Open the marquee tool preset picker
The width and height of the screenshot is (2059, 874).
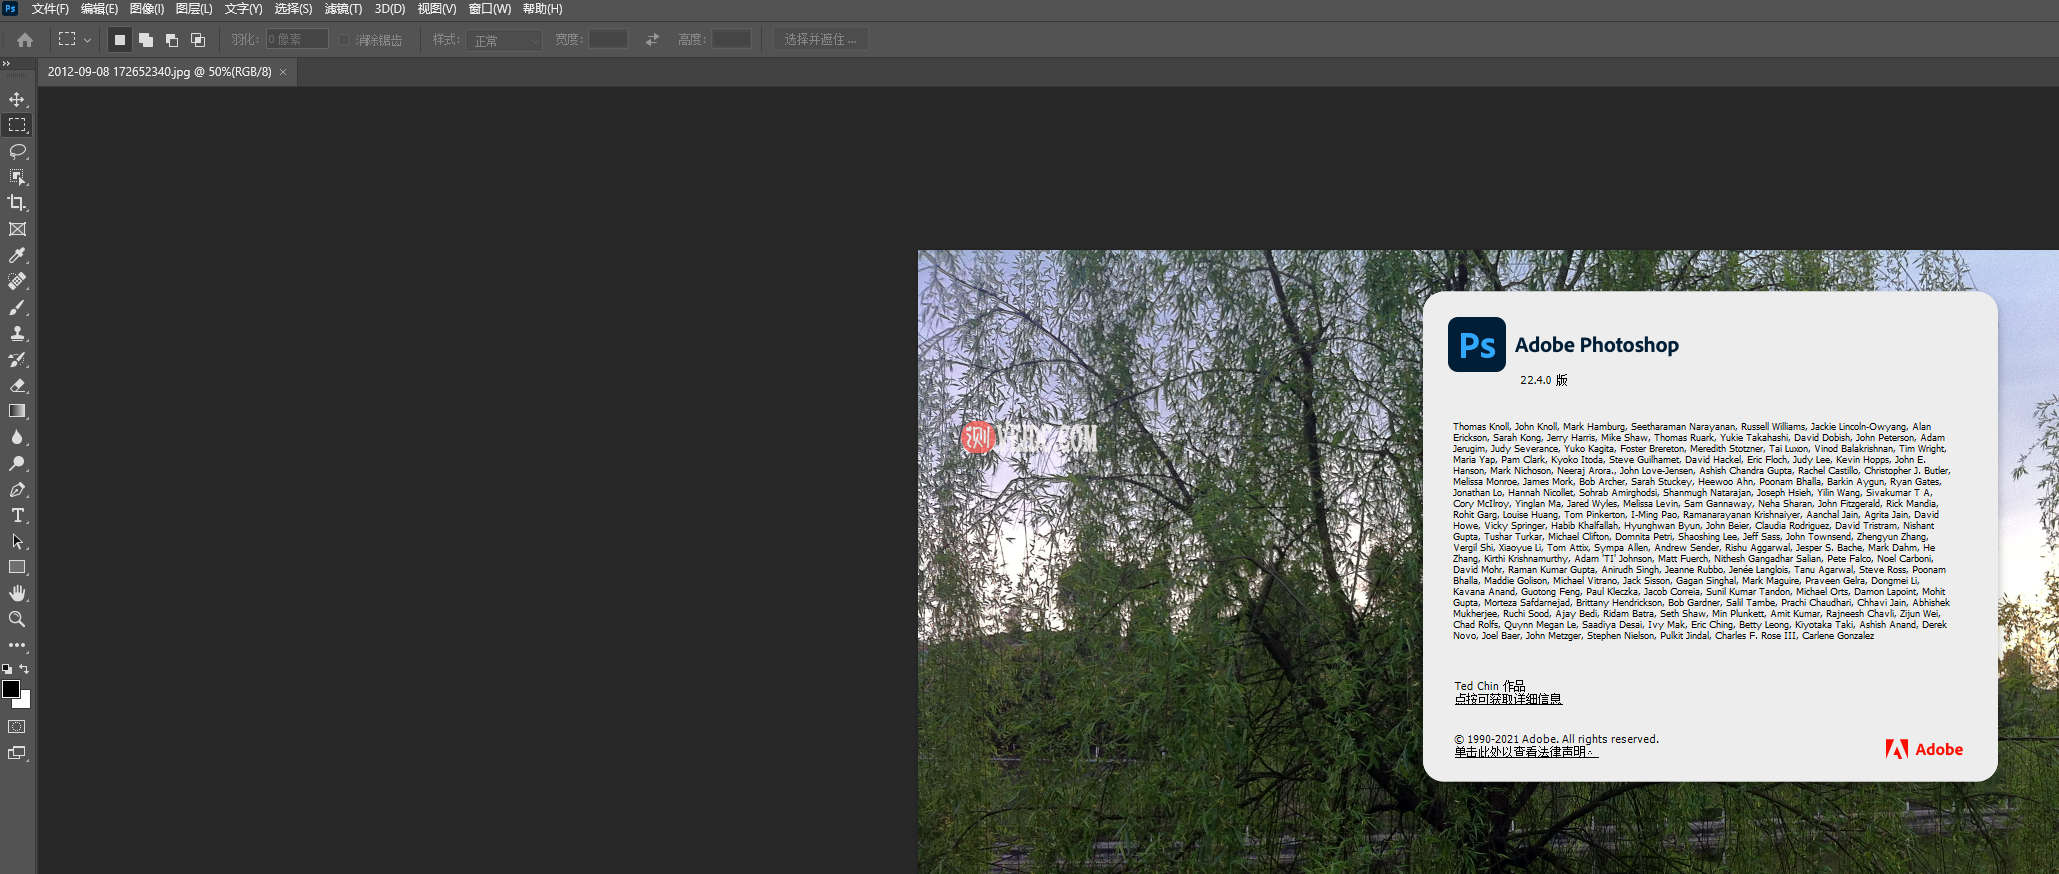75,40
